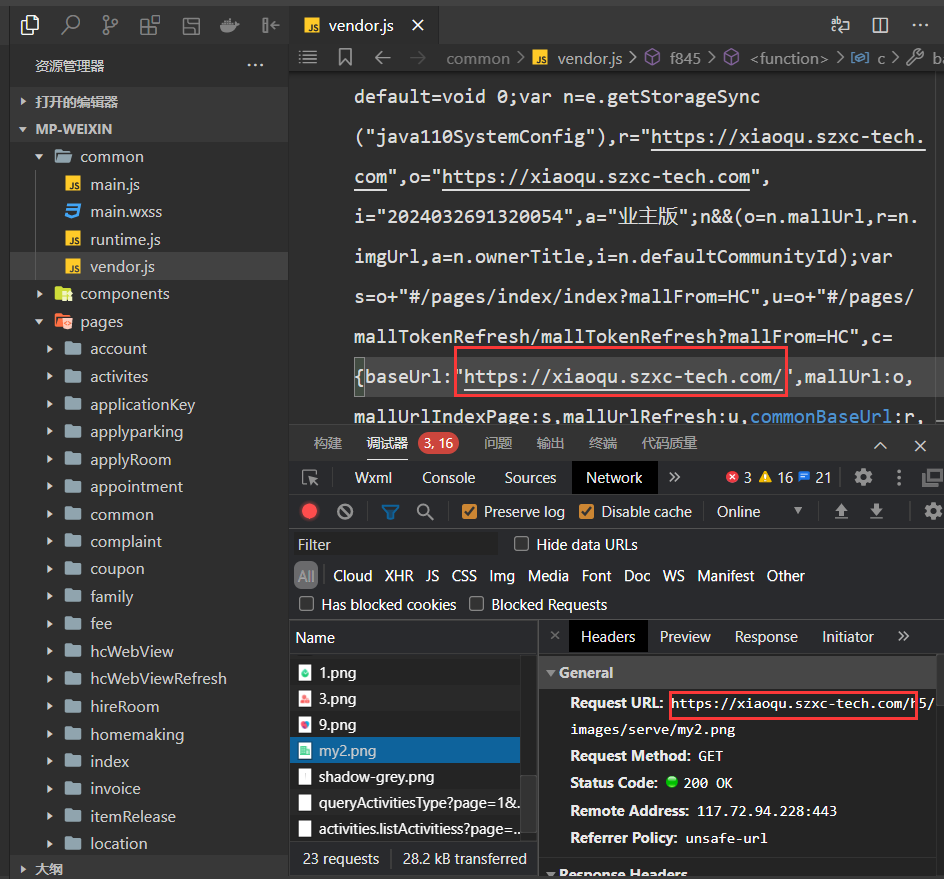Select the All request filter
The height and width of the screenshot is (879, 944).
(x=306, y=576)
